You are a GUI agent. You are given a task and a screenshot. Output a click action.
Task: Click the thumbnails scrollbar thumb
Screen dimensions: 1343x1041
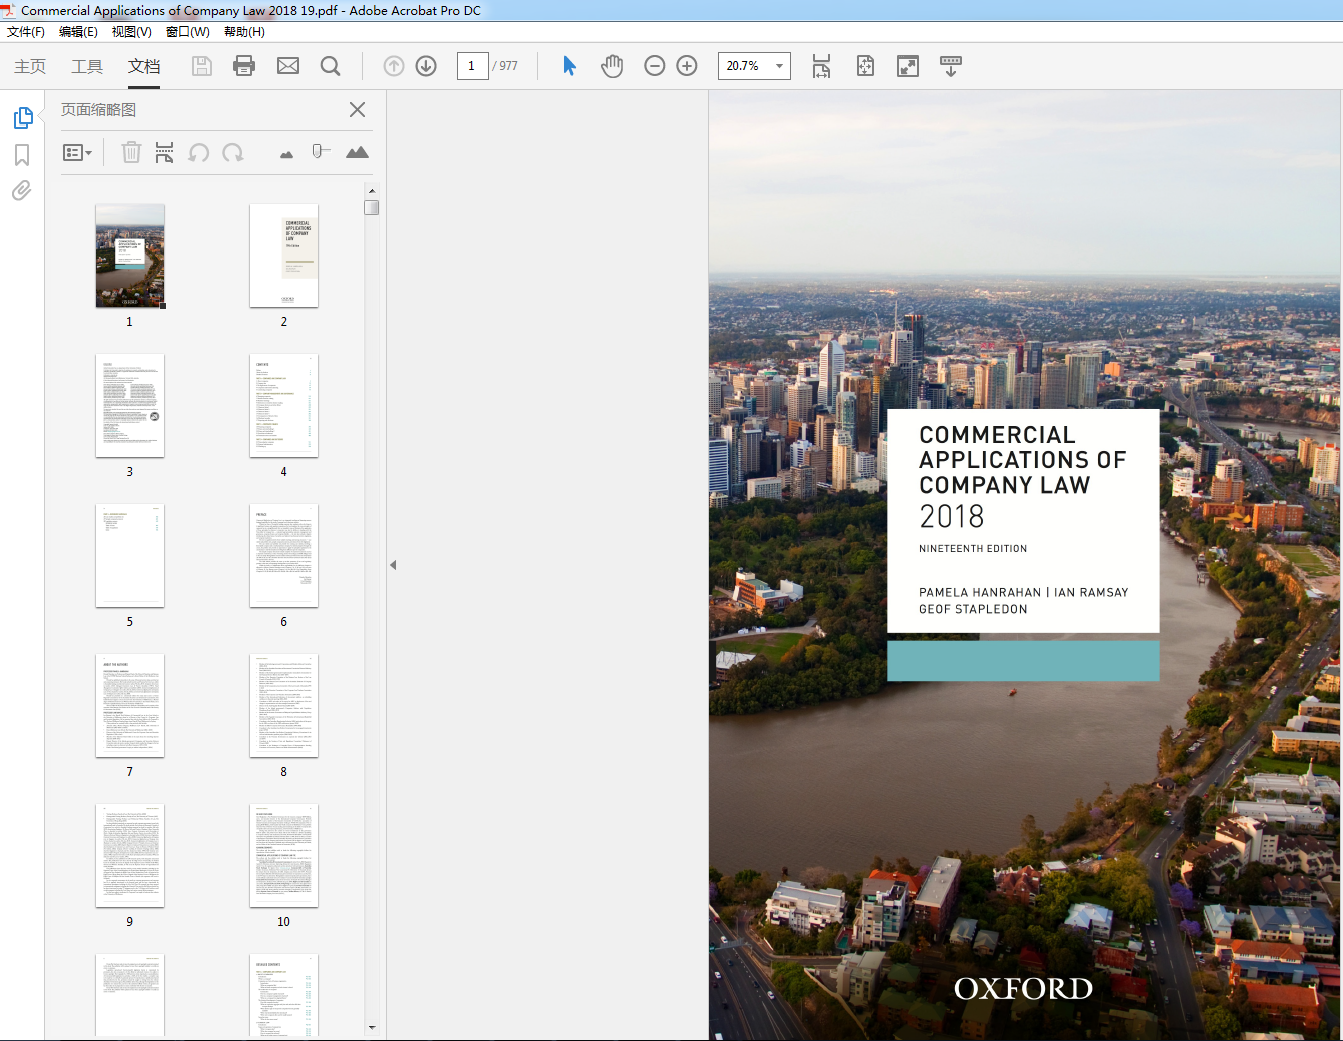[372, 207]
